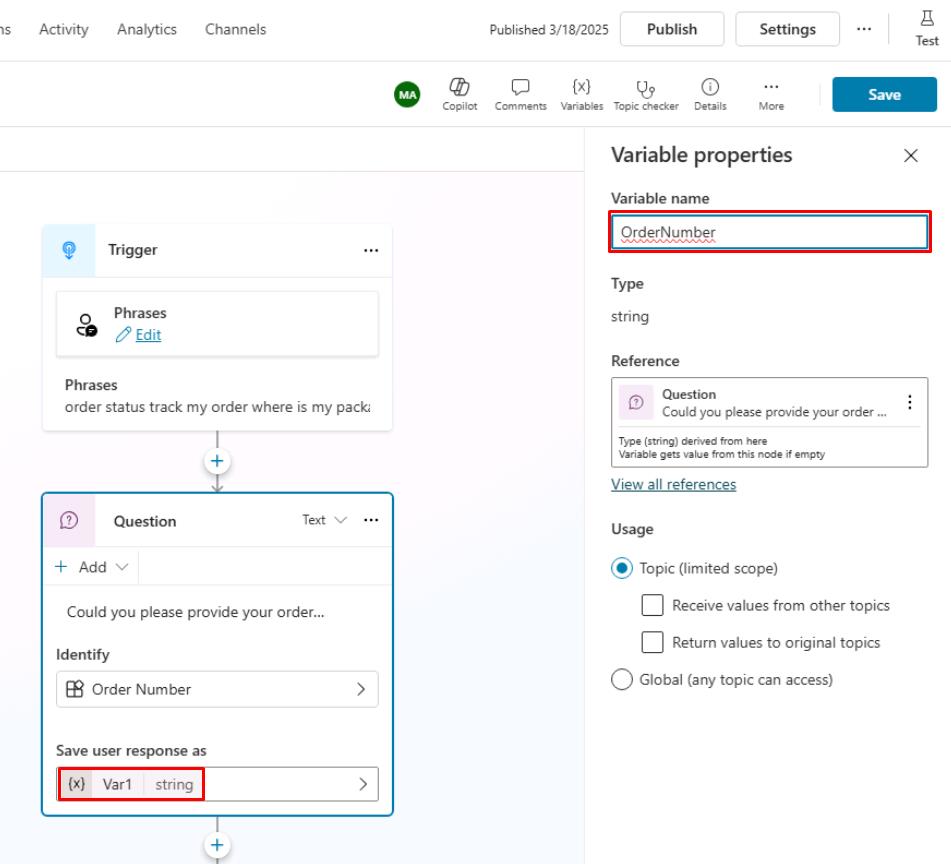The width and height of the screenshot is (951, 864).
Task: Expand the Text type dropdown on Question
Action: [x=325, y=520]
